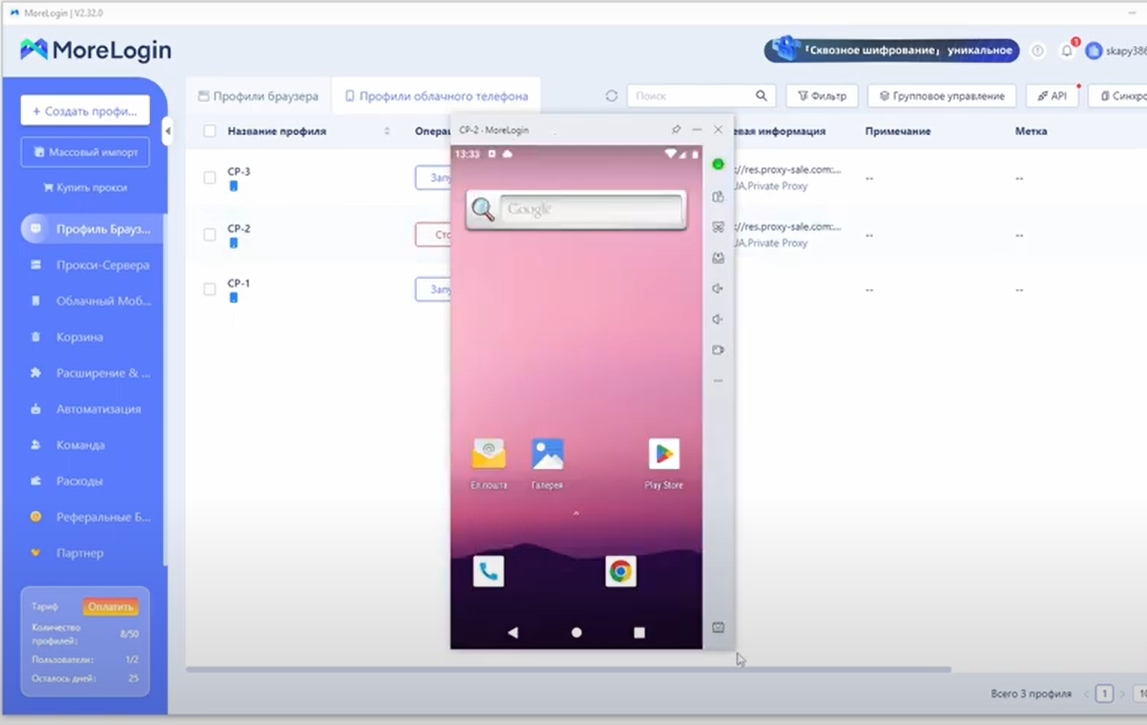Start the CP-3 profile button
This screenshot has height=725, width=1147.
coord(433,178)
